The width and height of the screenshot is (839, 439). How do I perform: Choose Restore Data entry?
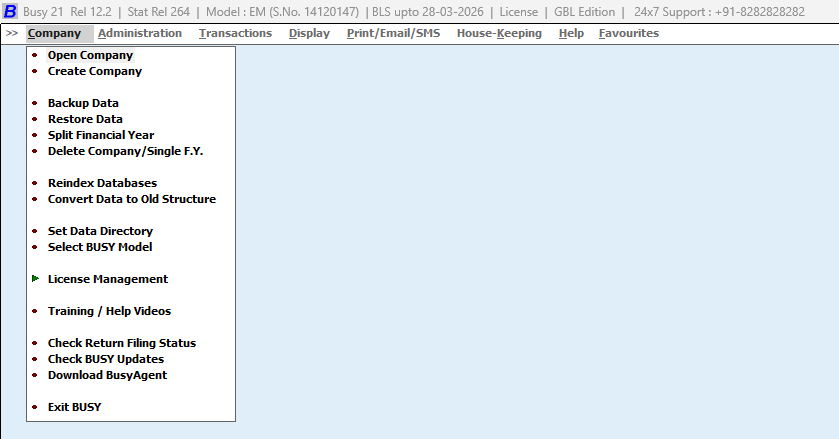tap(85, 119)
